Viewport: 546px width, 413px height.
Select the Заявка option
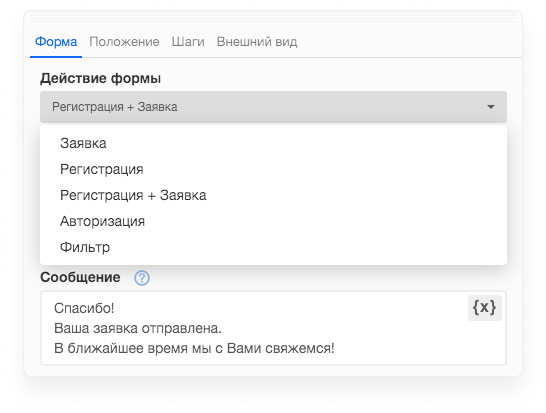[273, 143]
